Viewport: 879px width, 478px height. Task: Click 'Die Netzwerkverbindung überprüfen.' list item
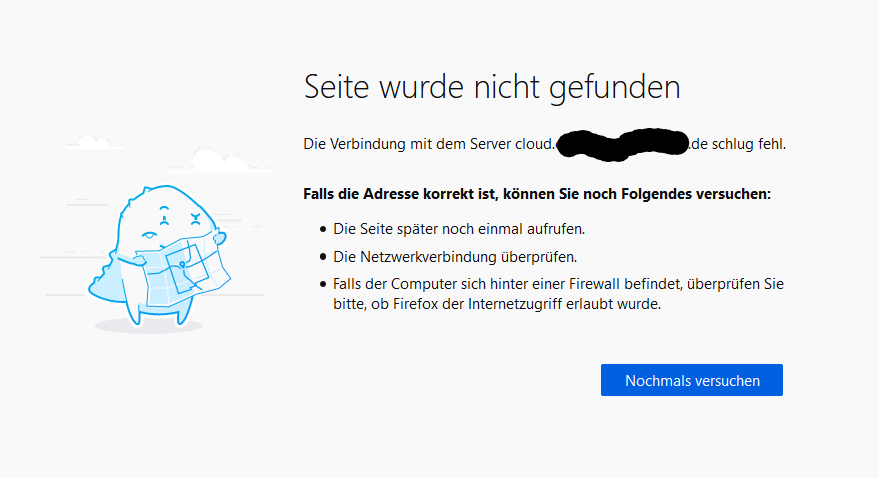tap(455, 257)
